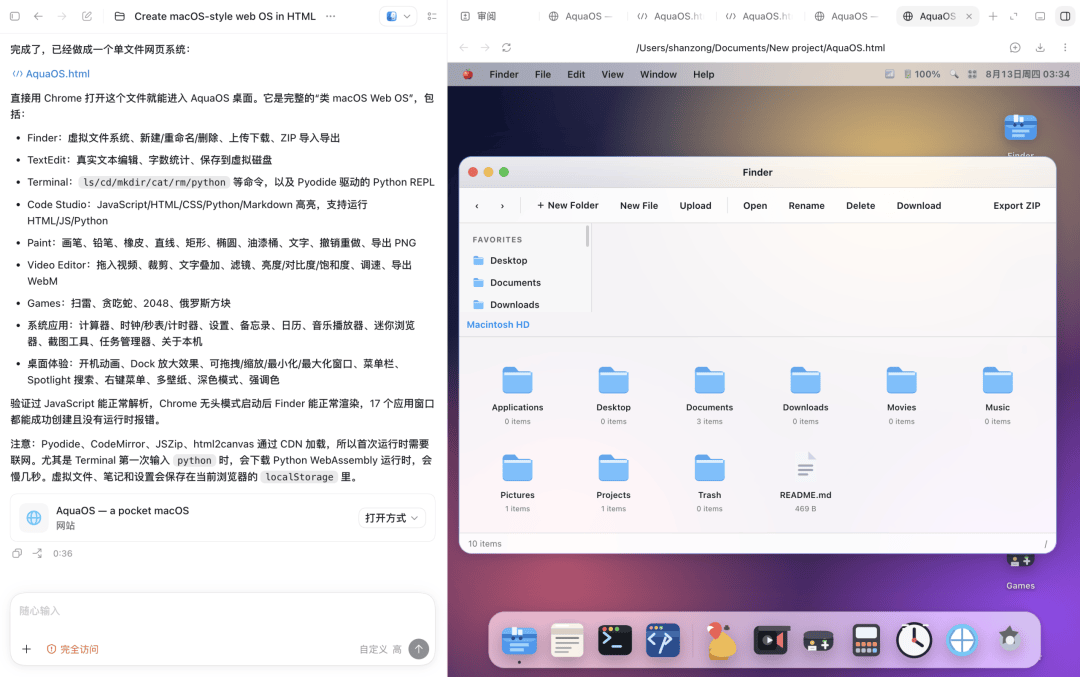Select the Trash folder
This screenshot has height=677, width=1080.
(709, 482)
